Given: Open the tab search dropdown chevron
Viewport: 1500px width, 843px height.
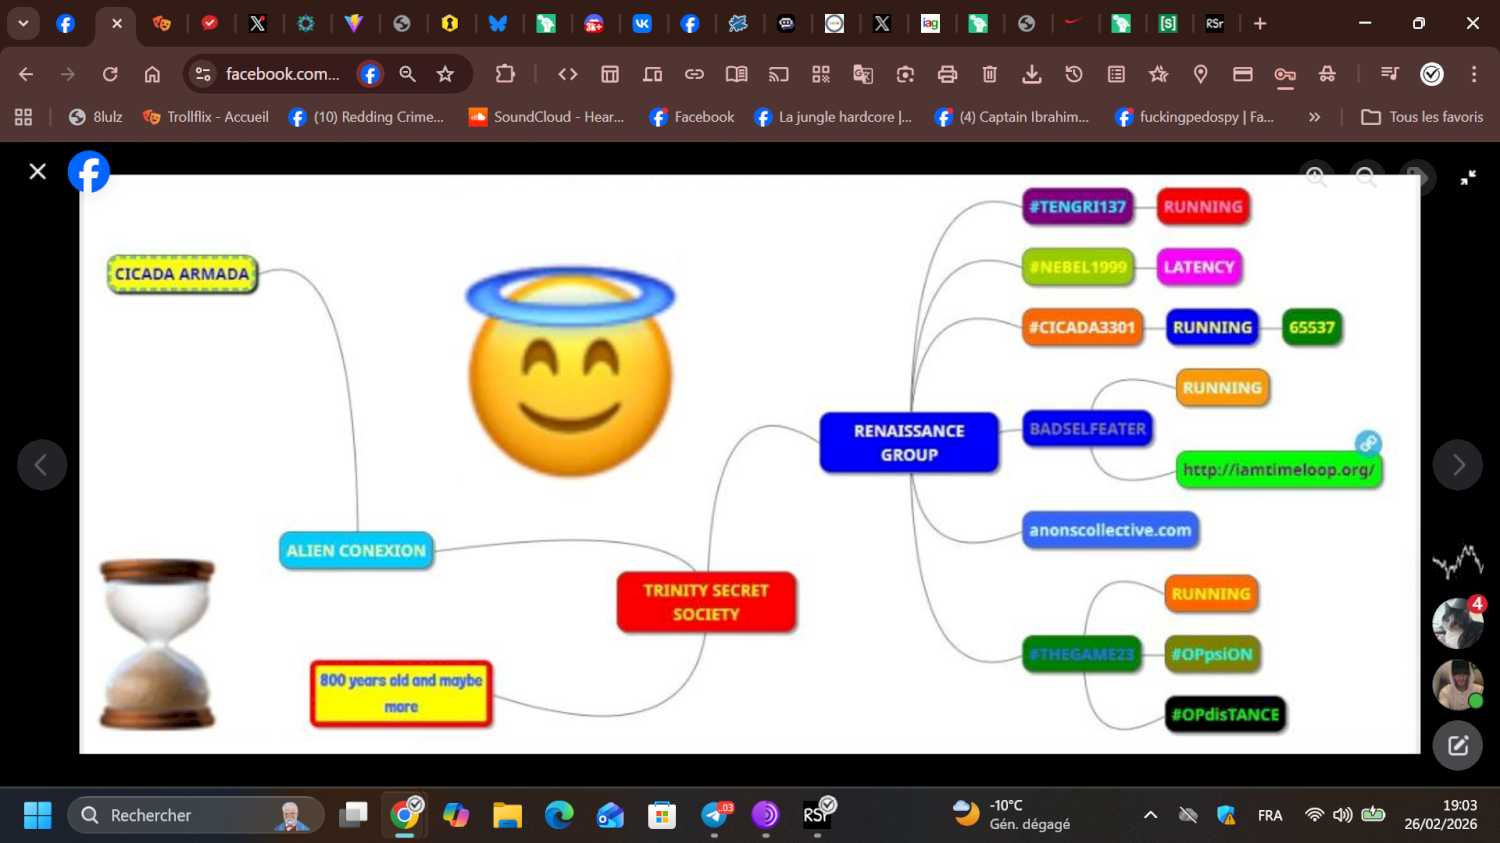Looking at the screenshot, I should click(x=23, y=23).
